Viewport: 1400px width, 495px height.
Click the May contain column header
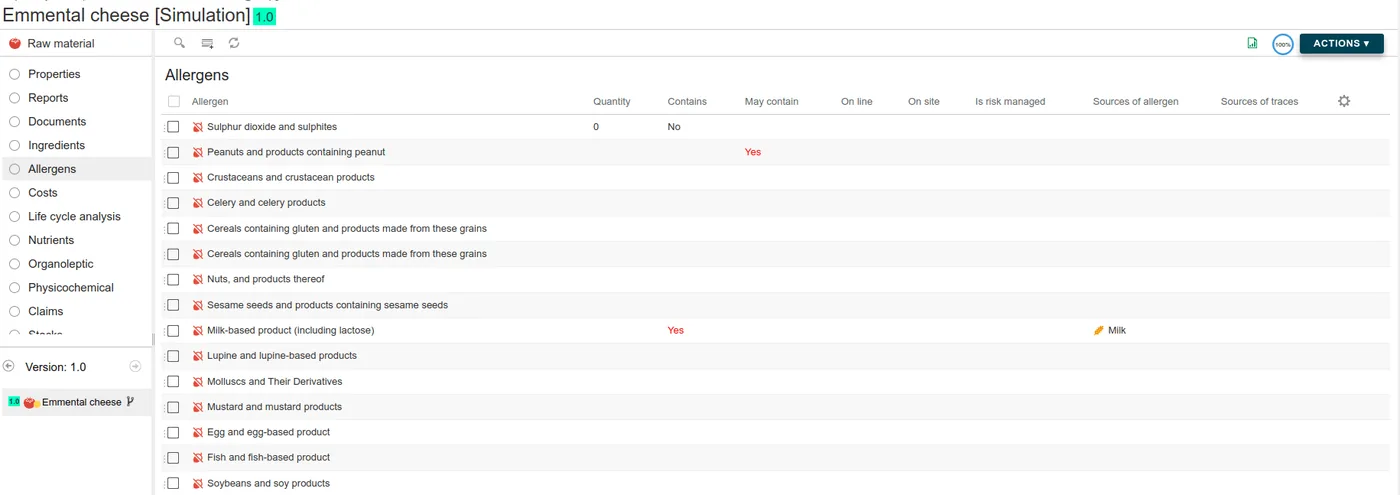click(772, 102)
